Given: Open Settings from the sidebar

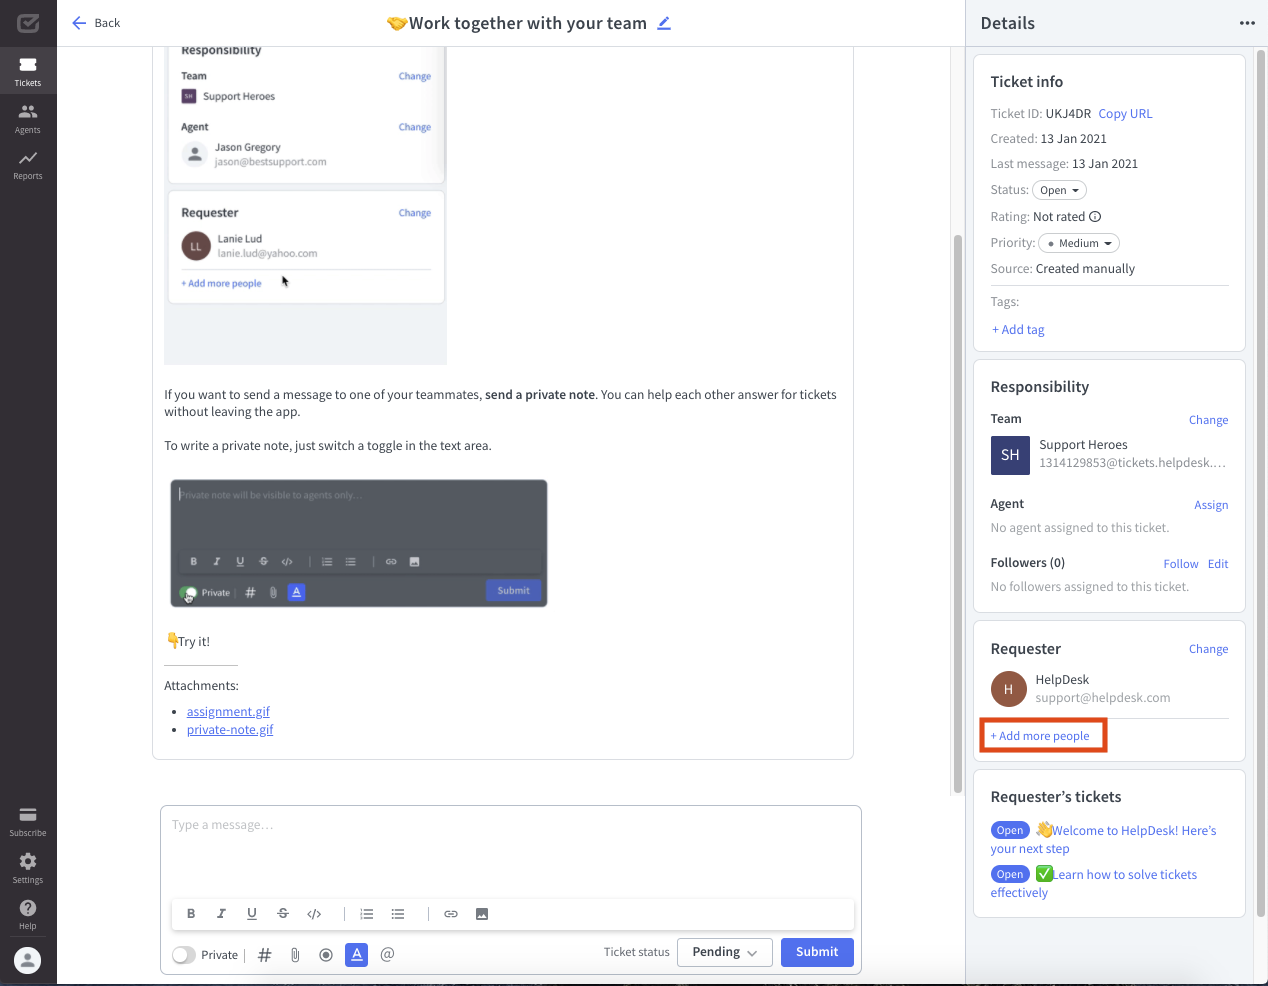Looking at the screenshot, I should click(28, 868).
